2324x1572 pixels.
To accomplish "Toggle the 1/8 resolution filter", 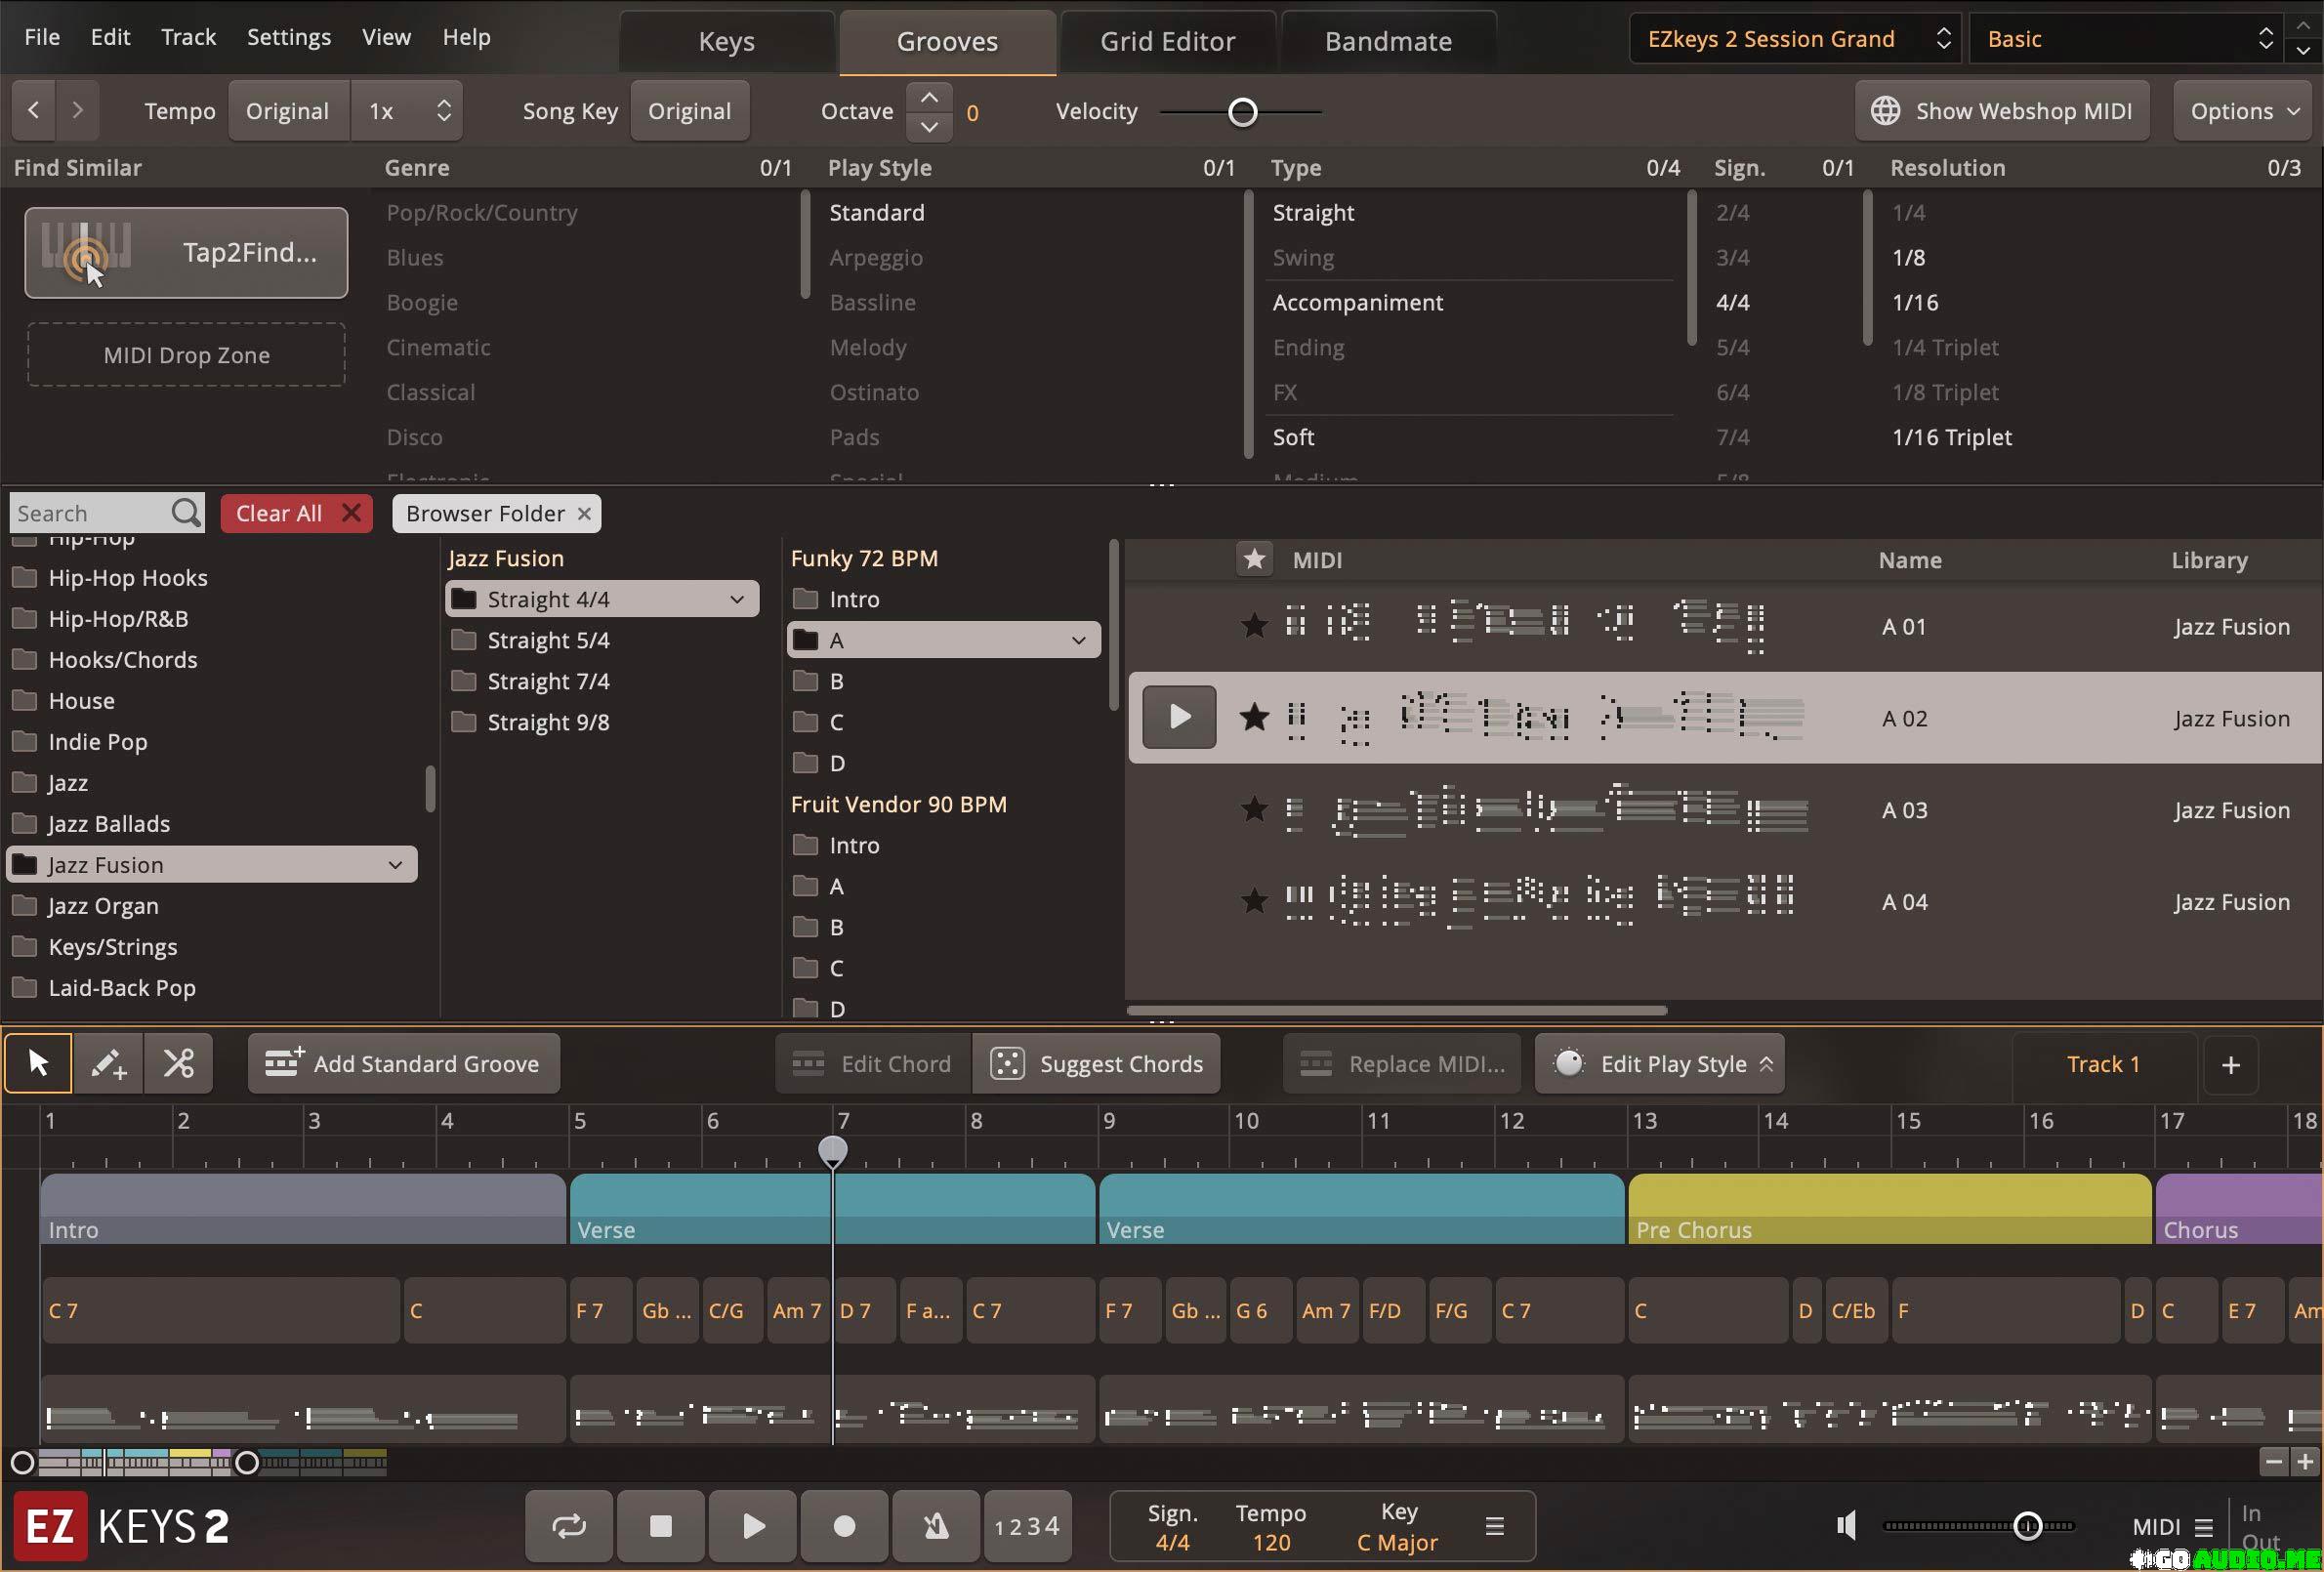I will point(1908,257).
